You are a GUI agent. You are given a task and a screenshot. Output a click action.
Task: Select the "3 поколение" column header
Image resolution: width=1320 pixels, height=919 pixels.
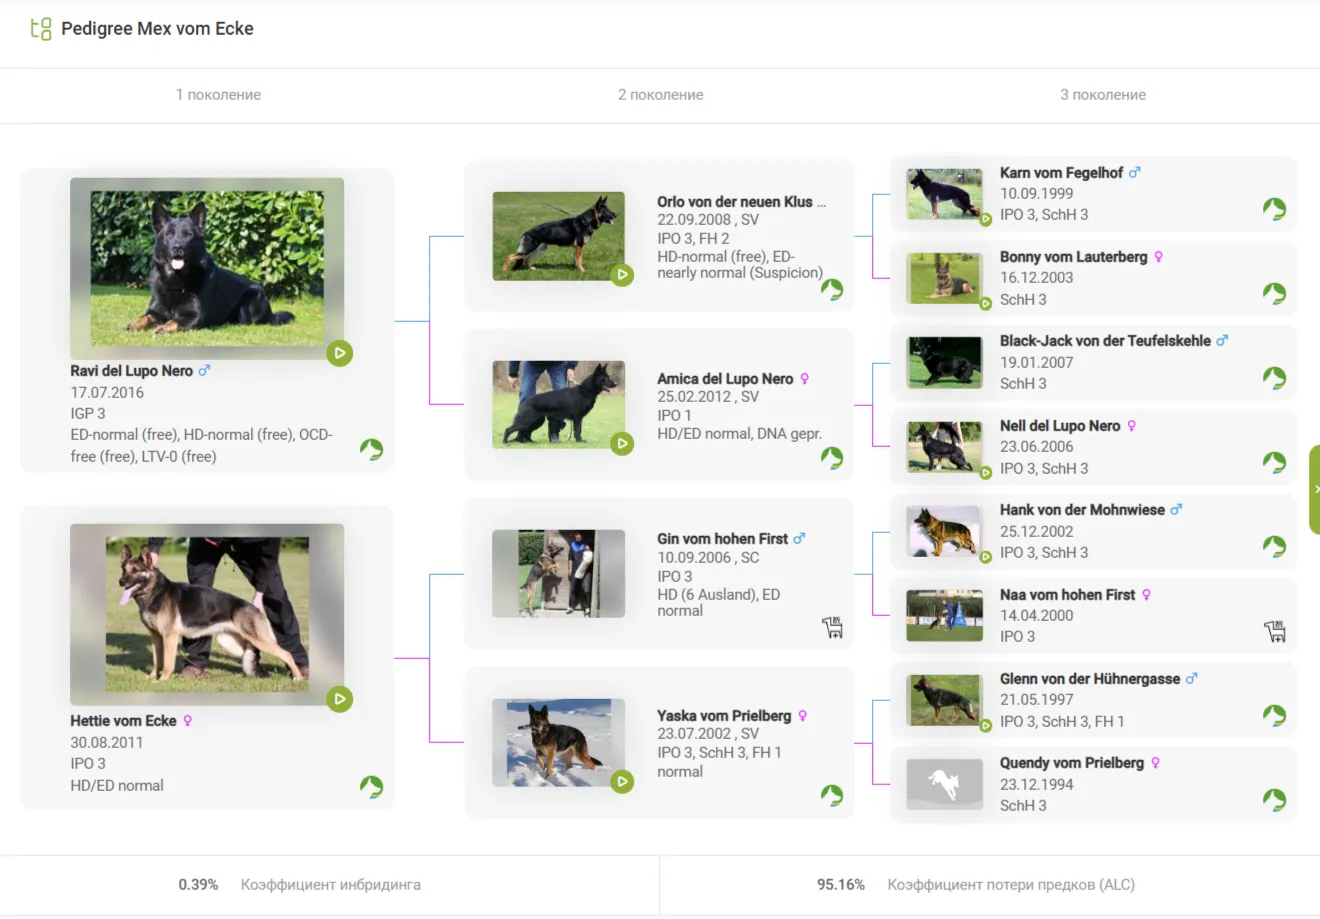1102,95
